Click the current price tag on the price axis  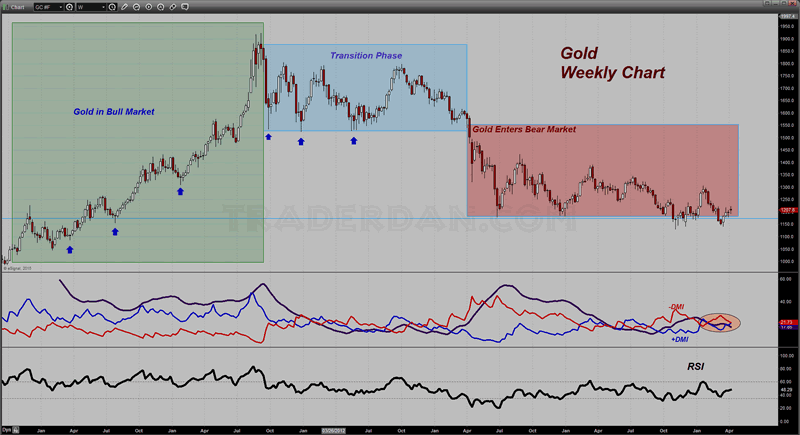788,210
